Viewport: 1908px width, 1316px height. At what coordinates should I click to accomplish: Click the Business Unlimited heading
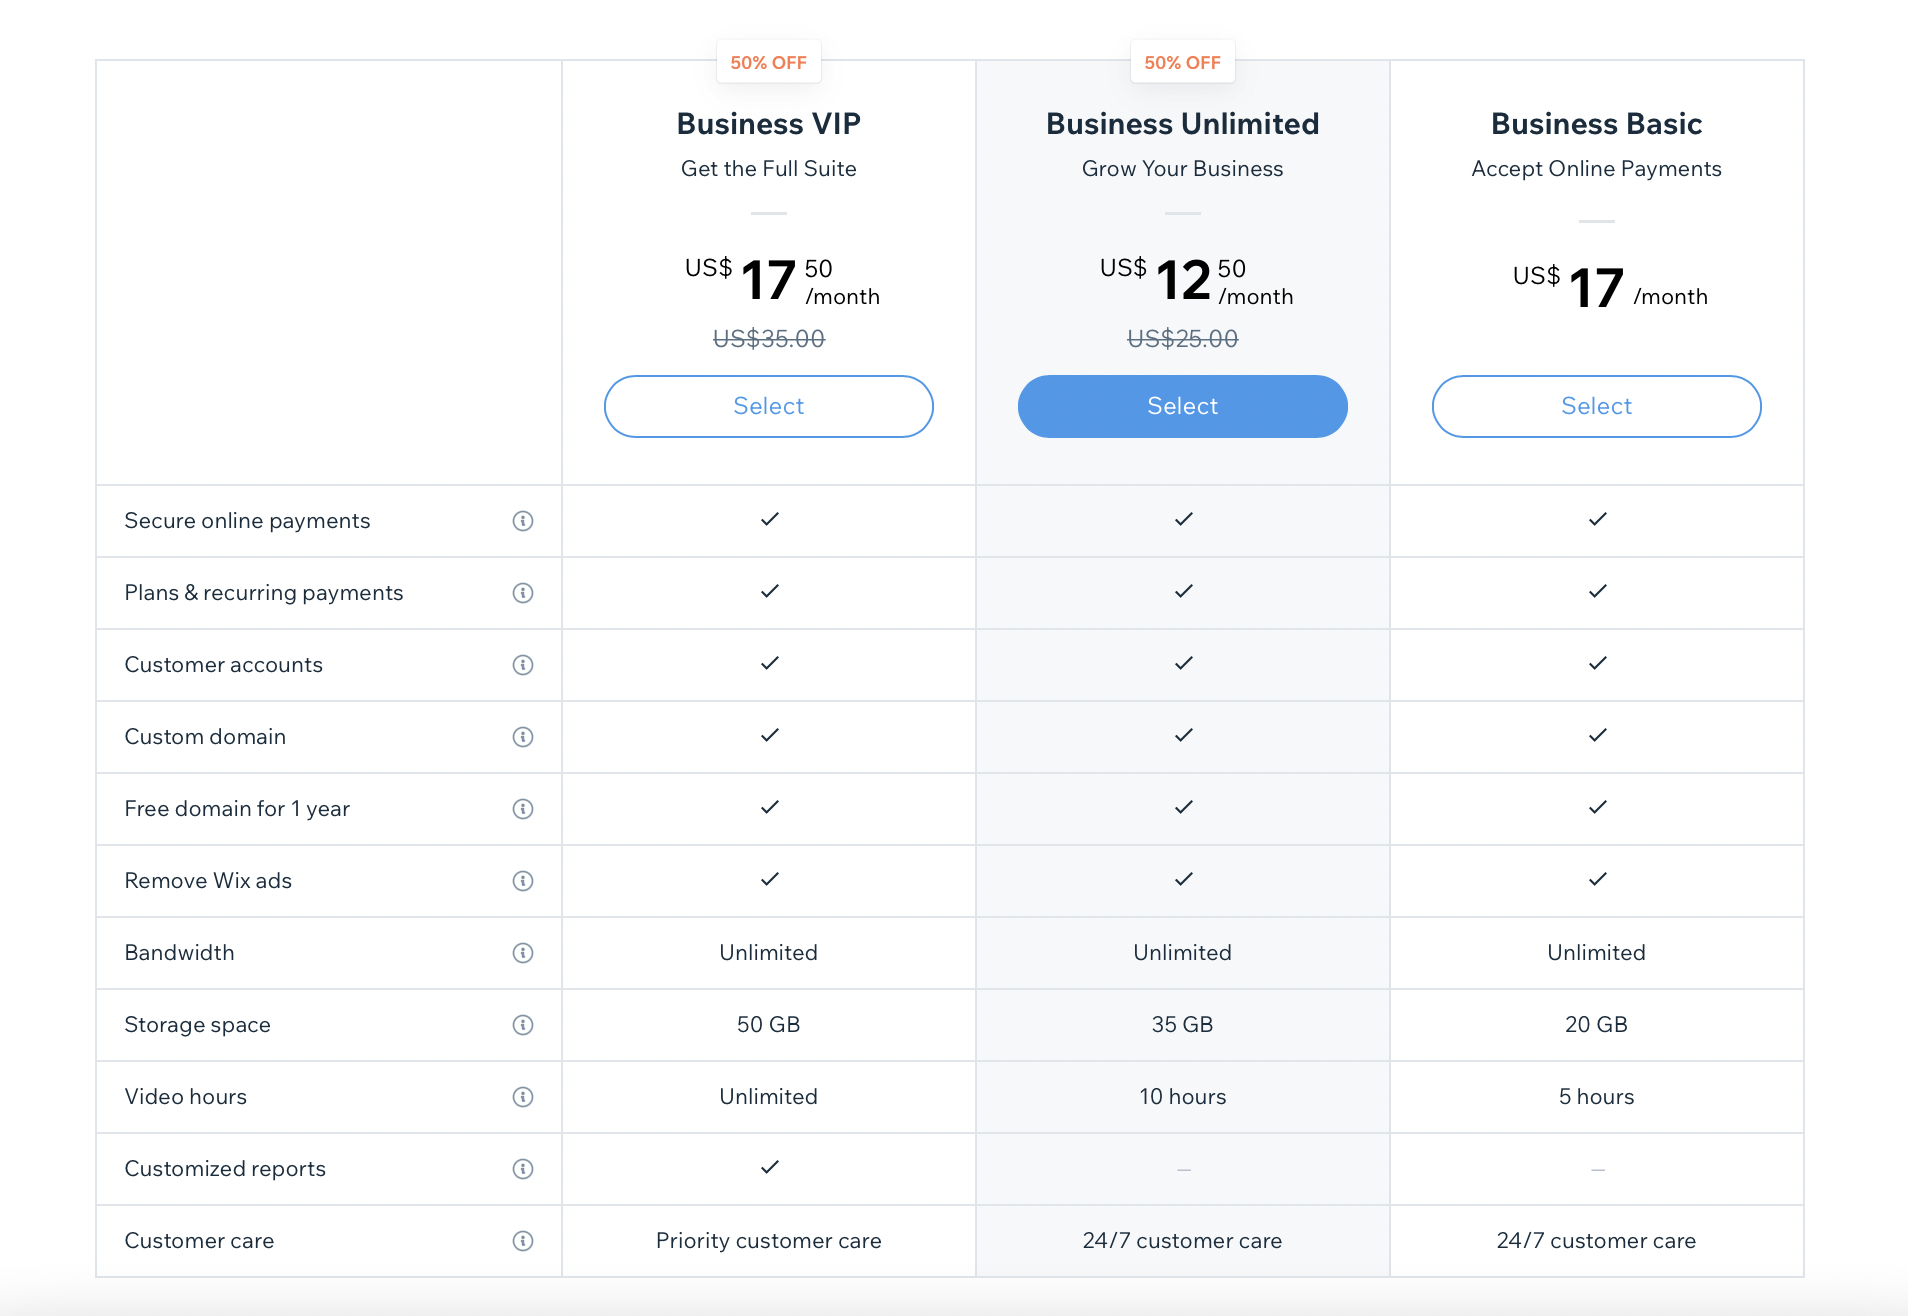pyautogui.click(x=1183, y=124)
